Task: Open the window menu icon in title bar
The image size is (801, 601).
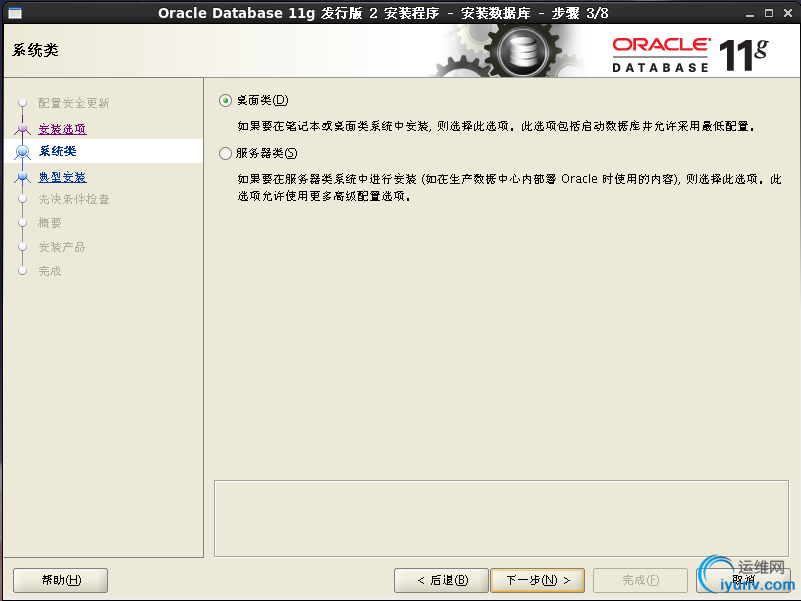Action: click(x=15, y=13)
